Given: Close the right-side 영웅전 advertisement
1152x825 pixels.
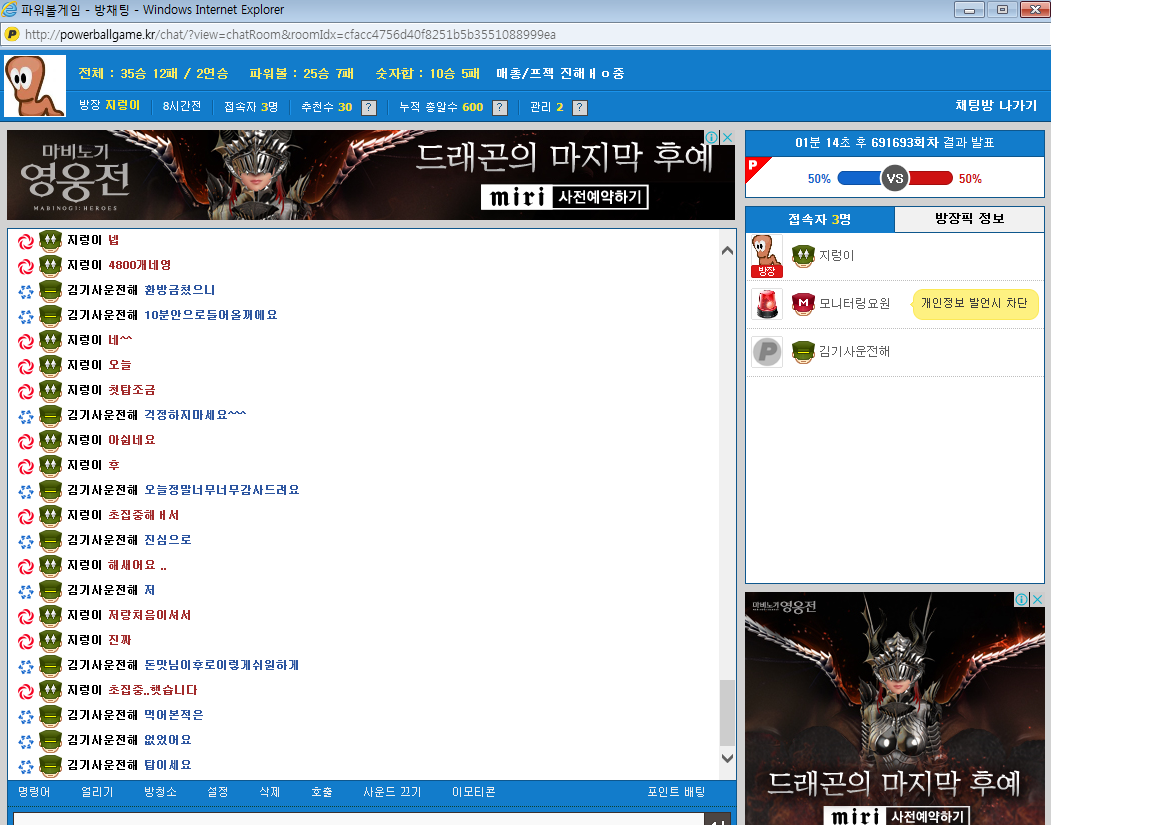Looking at the screenshot, I should tap(1037, 599).
